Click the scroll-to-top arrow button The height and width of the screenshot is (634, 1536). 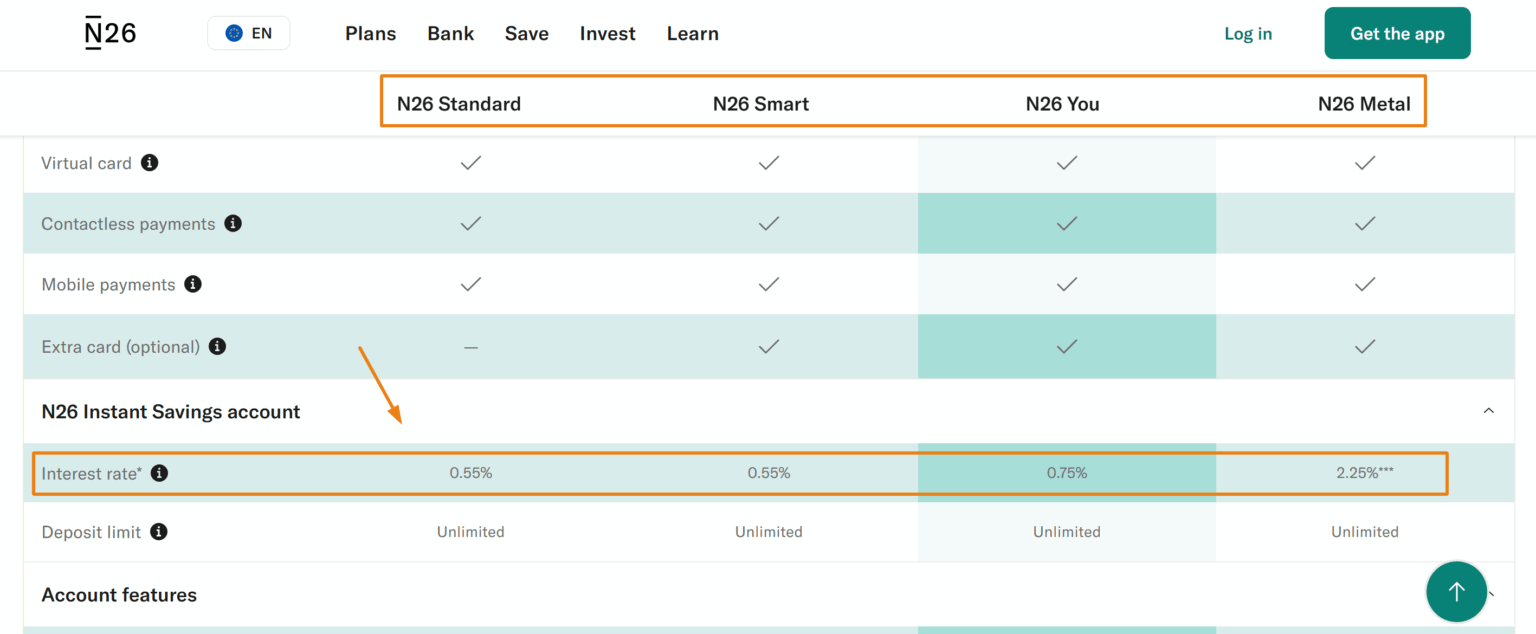pyautogui.click(x=1456, y=591)
